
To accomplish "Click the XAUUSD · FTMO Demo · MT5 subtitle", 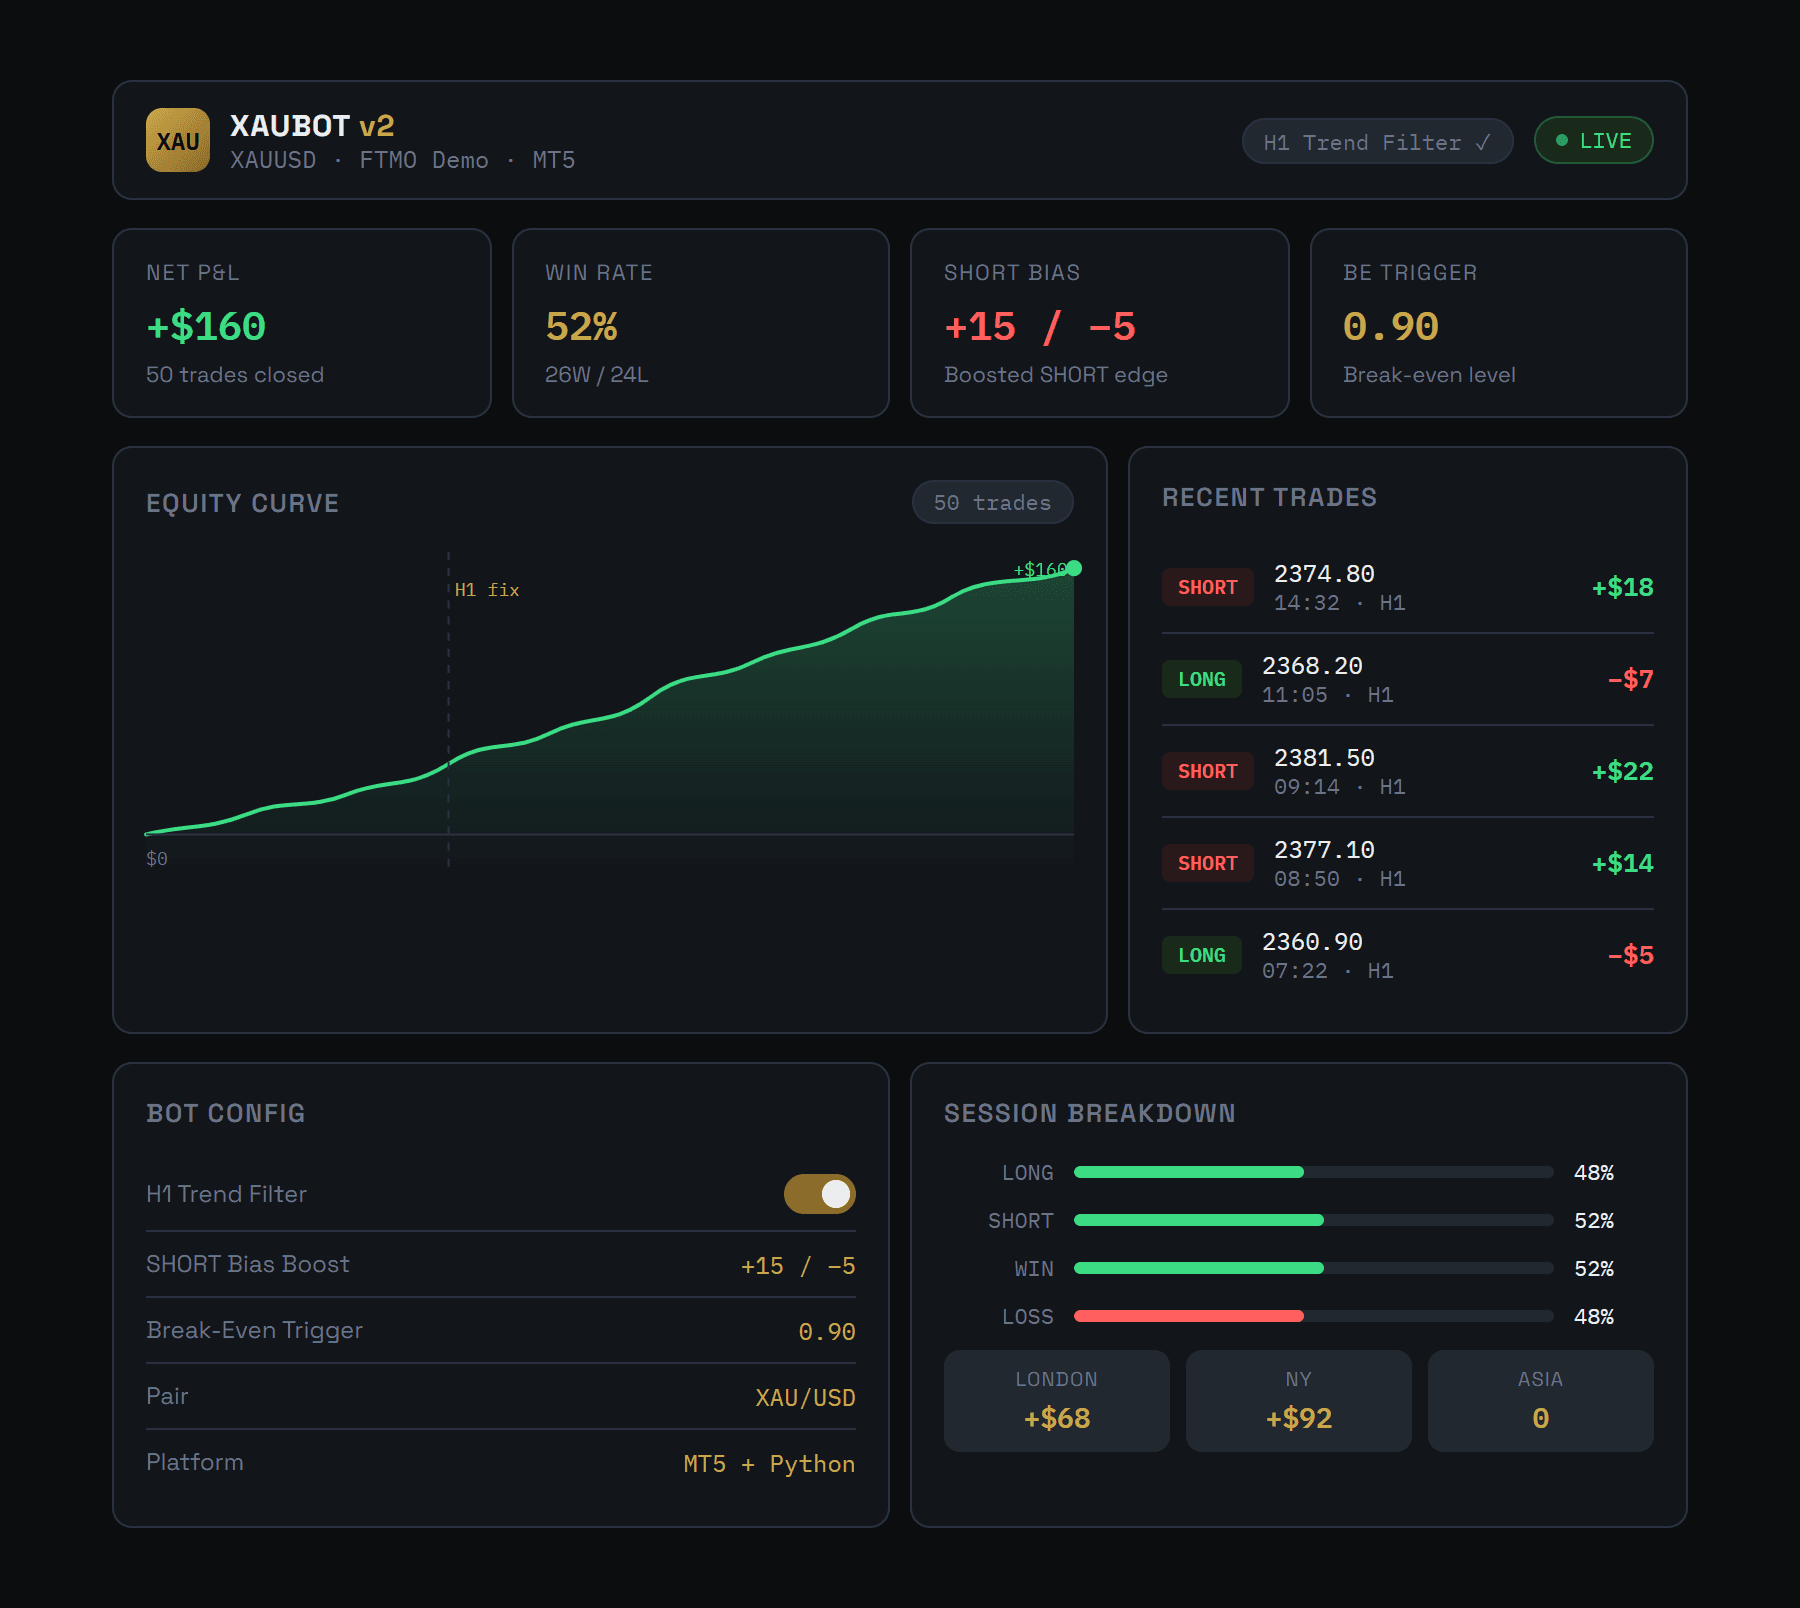I will (402, 160).
